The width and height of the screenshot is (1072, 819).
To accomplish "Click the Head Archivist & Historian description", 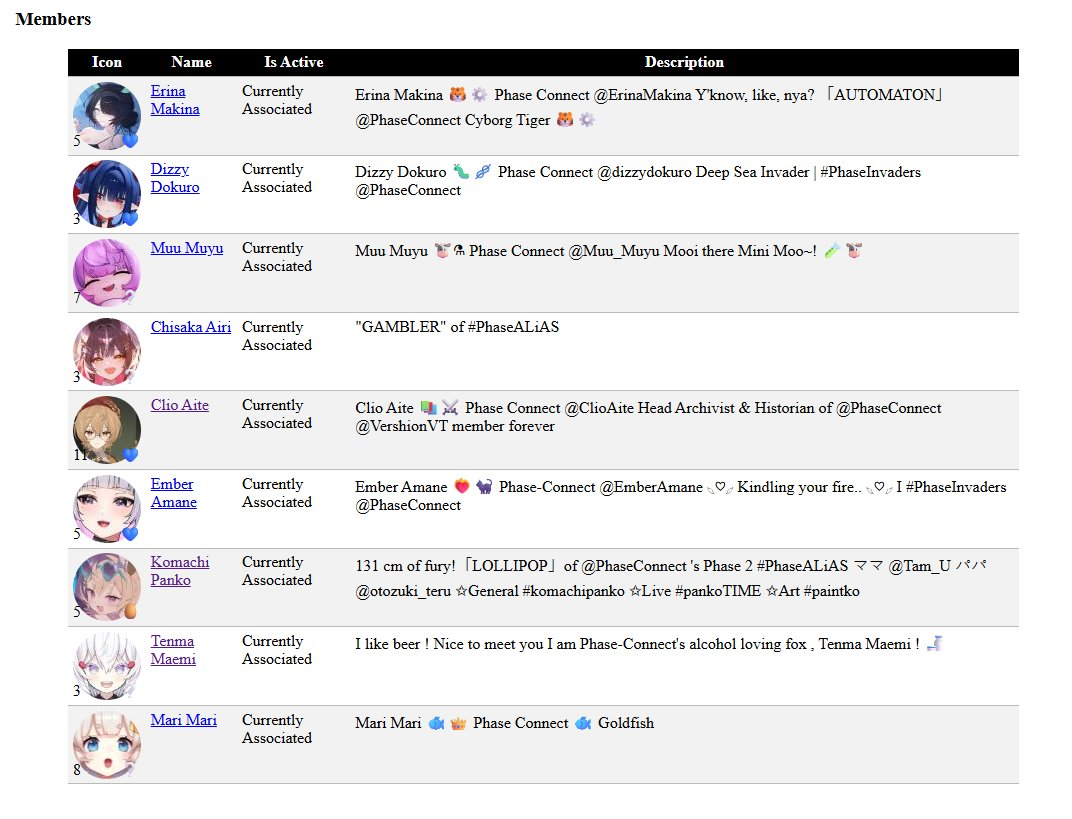I will (x=648, y=417).
